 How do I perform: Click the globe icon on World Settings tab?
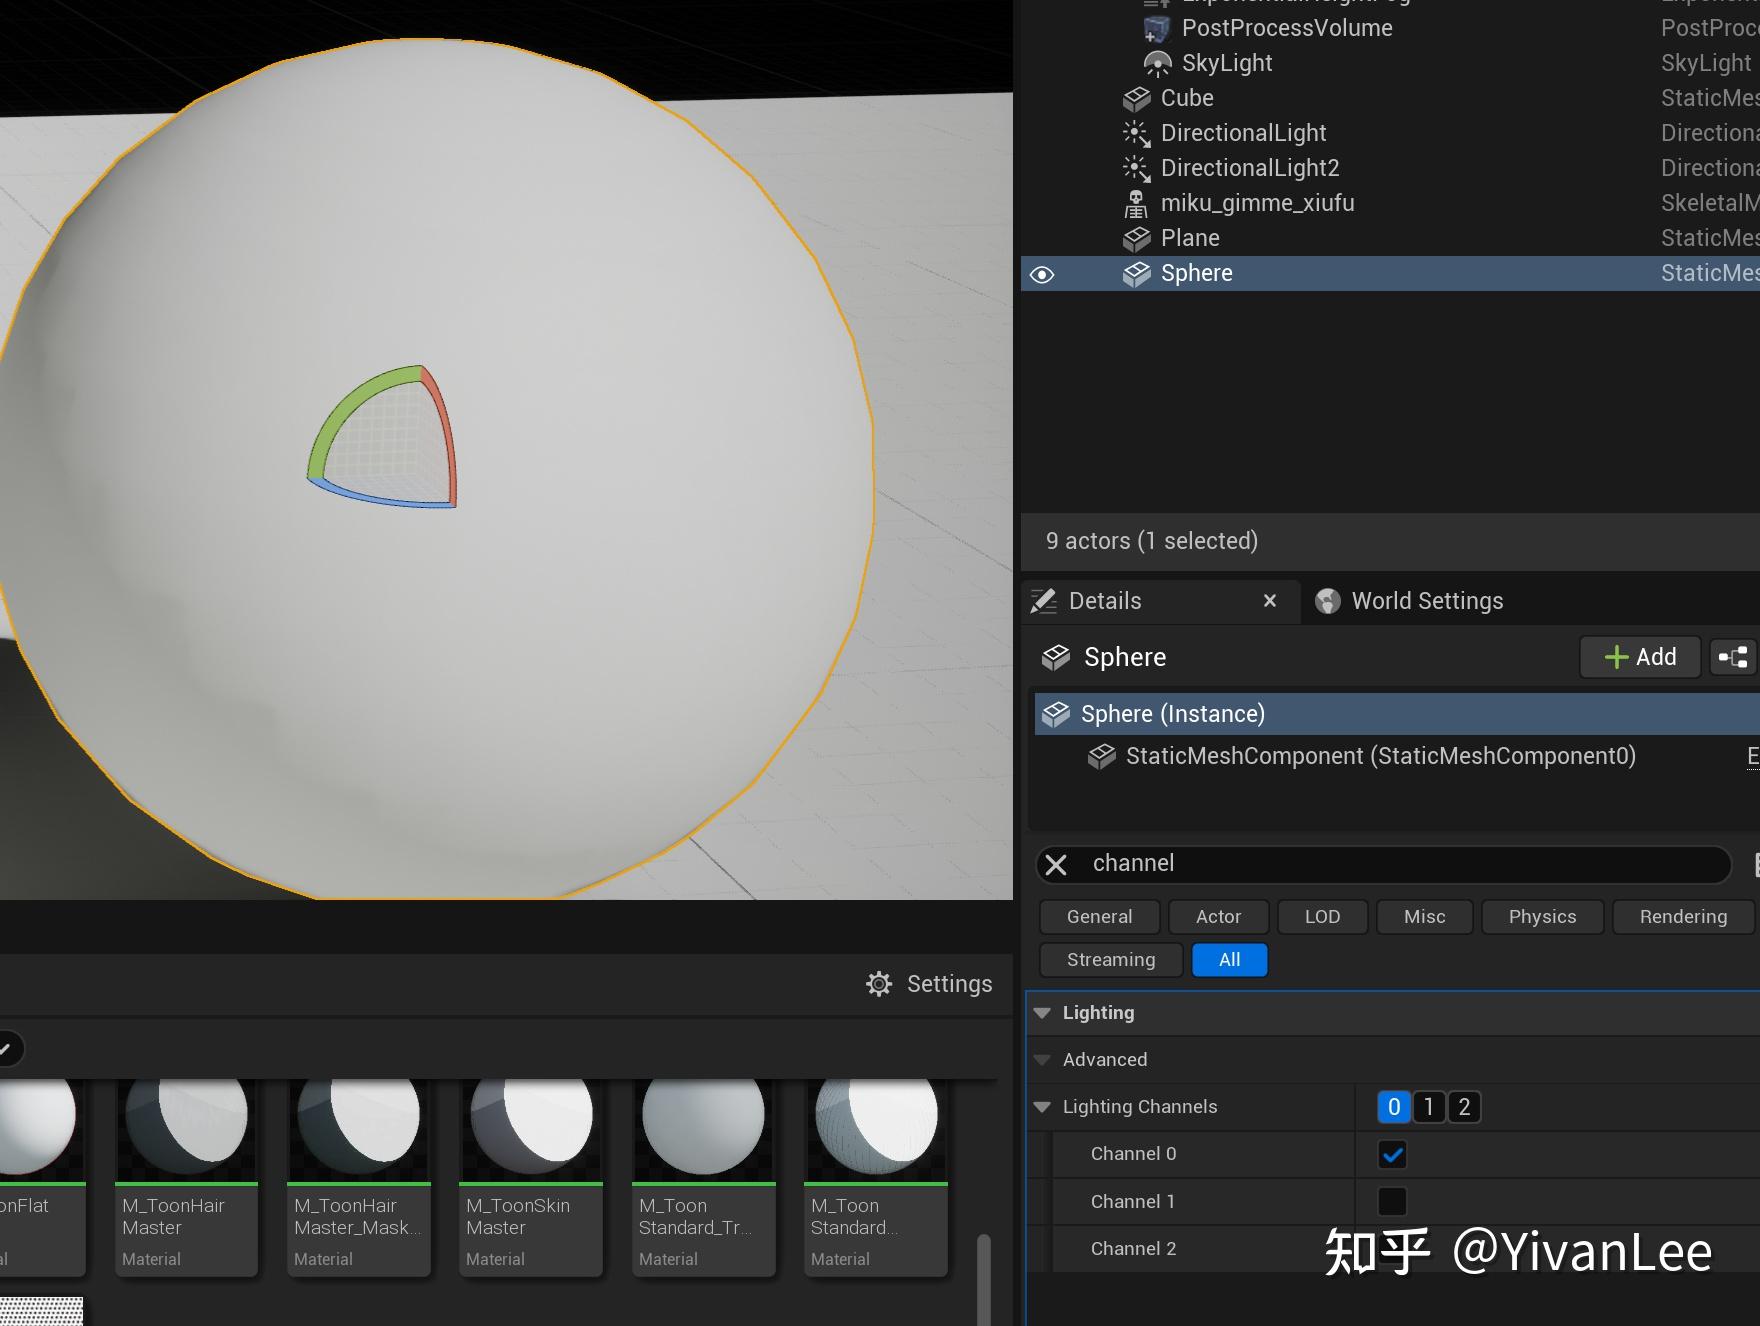[x=1327, y=601]
